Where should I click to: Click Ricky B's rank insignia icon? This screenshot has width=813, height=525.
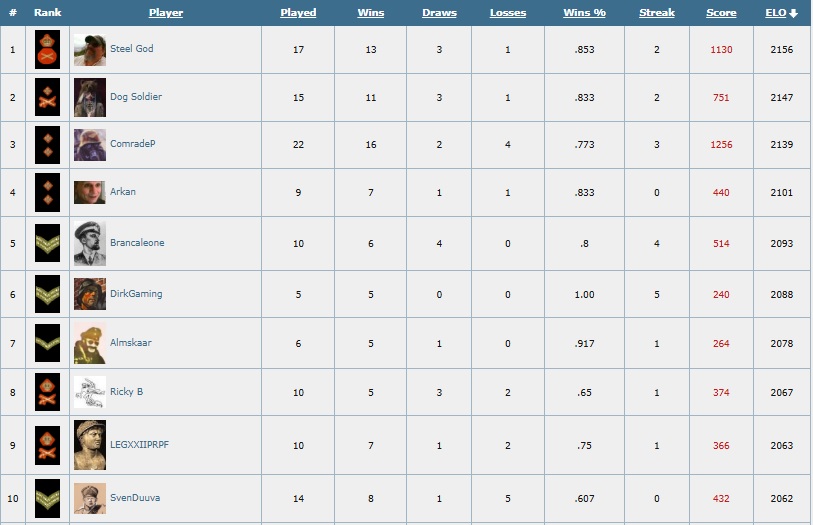[x=47, y=392]
